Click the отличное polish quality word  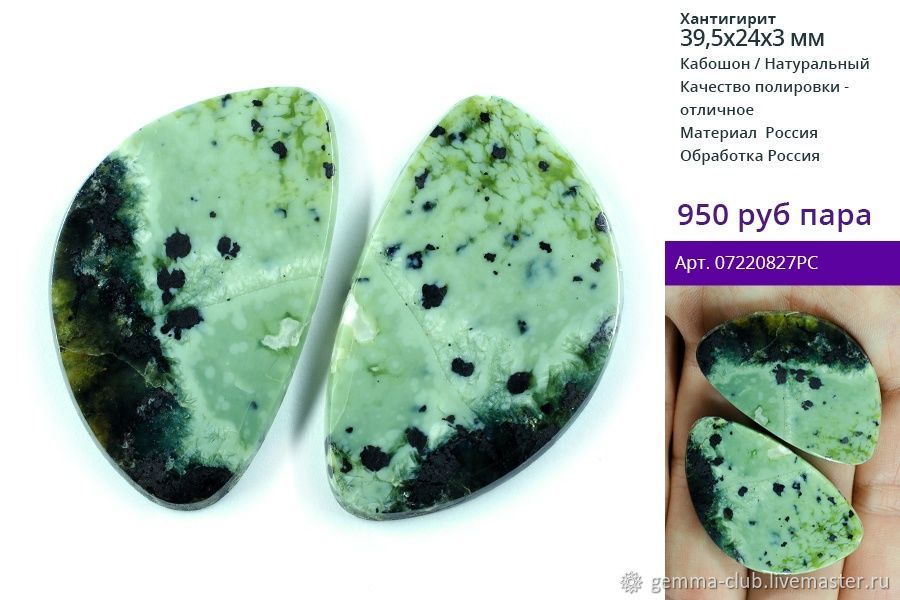(x=717, y=110)
